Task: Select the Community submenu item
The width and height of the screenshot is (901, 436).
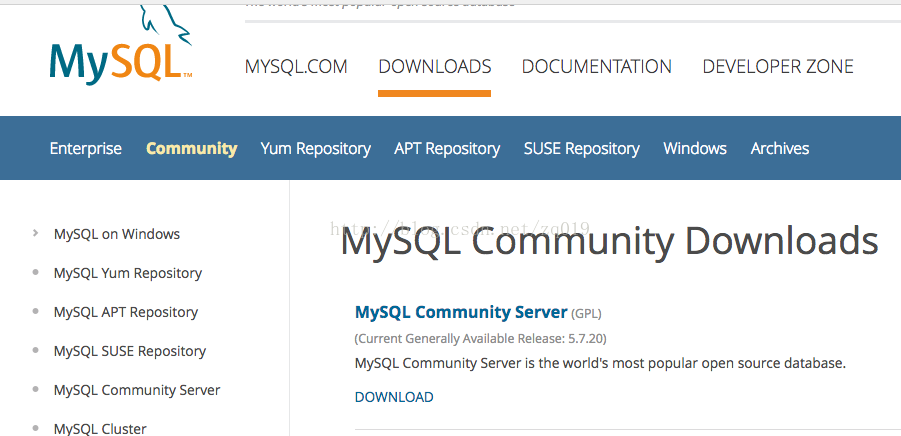Action: (191, 149)
